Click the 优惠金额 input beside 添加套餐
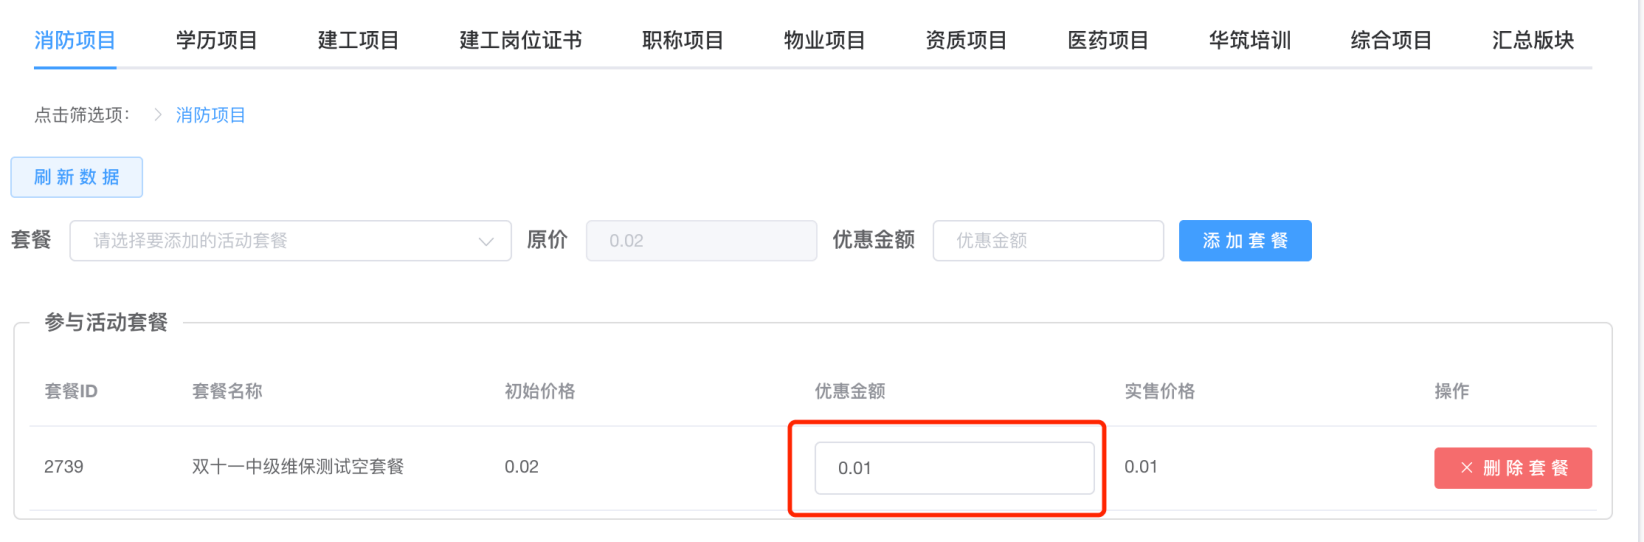This screenshot has width=1644, height=542. click(x=1047, y=241)
